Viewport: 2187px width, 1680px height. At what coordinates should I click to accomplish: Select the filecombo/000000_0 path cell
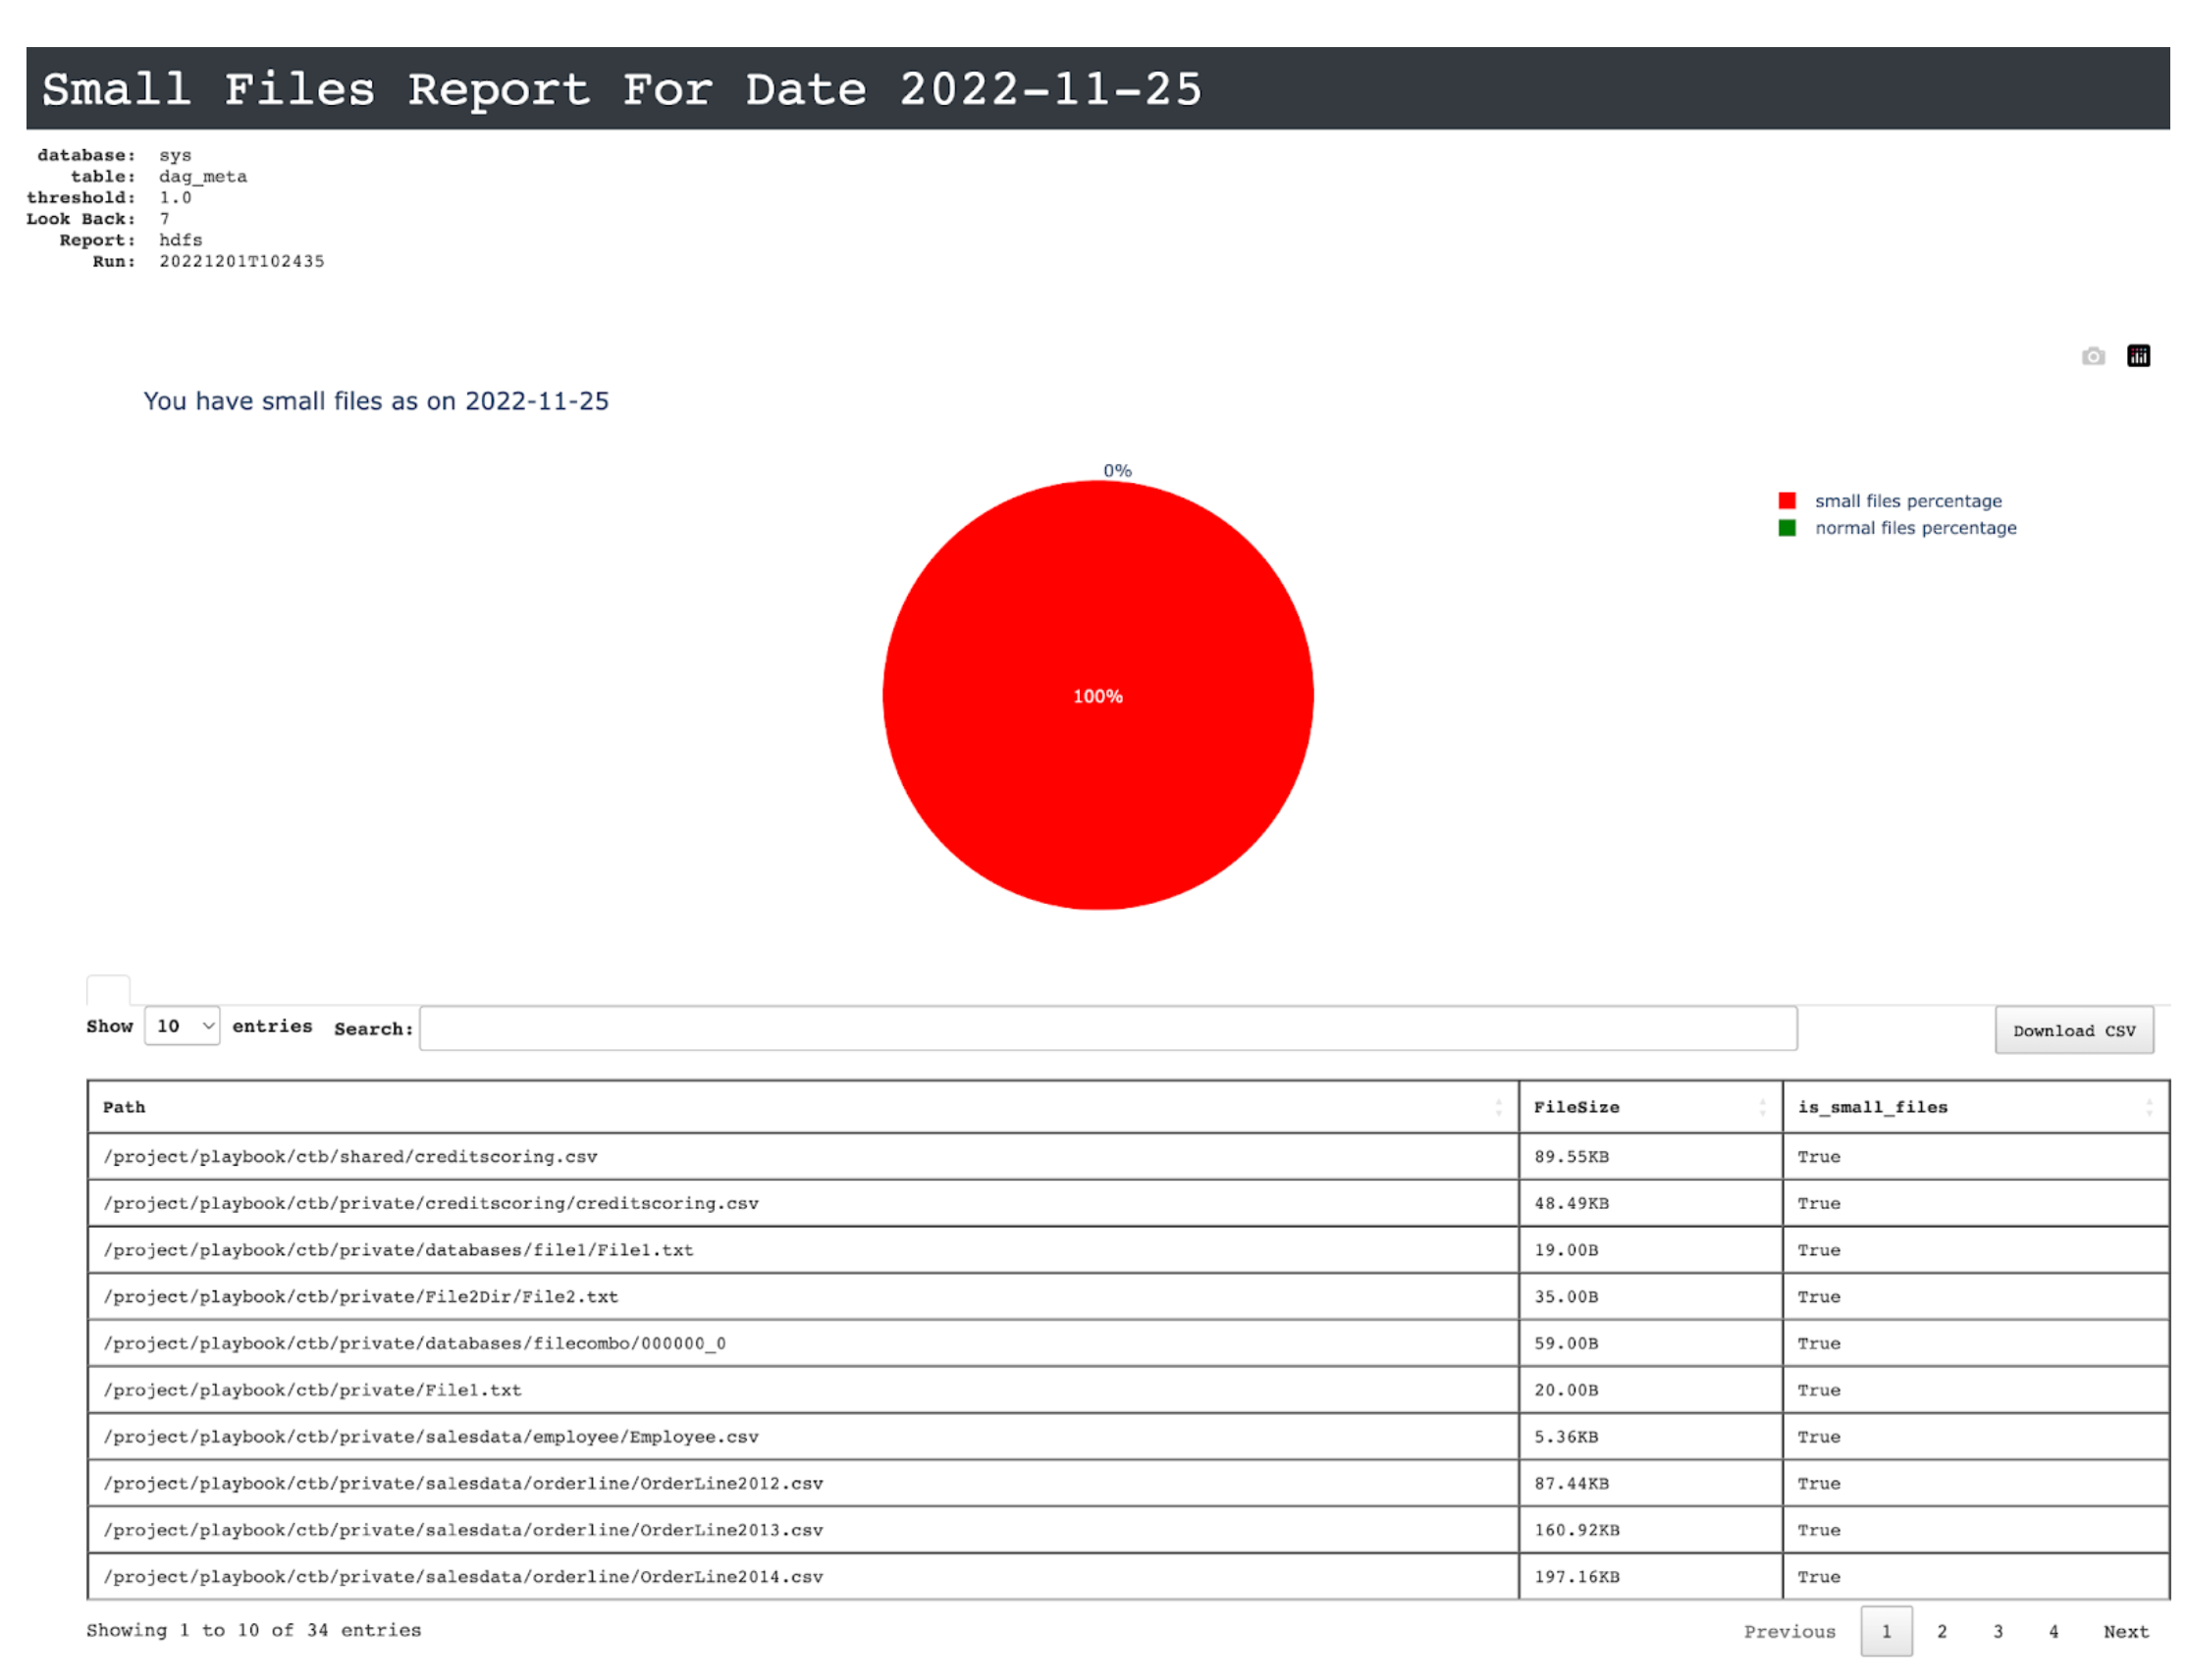pos(802,1343)
